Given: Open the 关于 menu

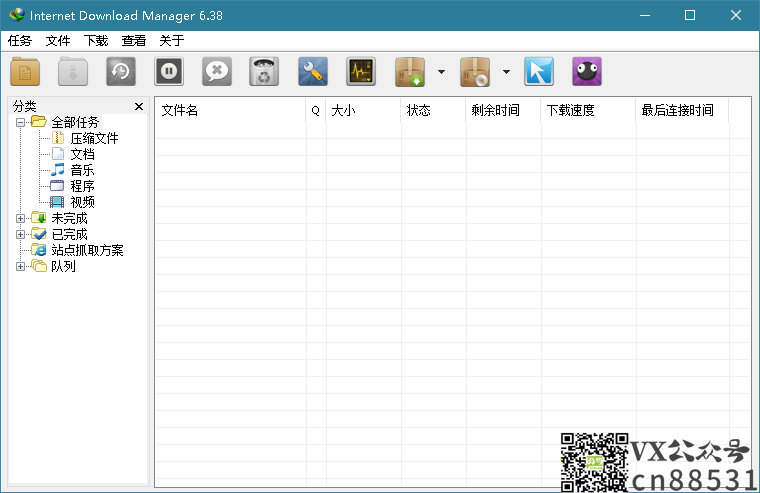Looking at the screenshot, I should 172,41.
